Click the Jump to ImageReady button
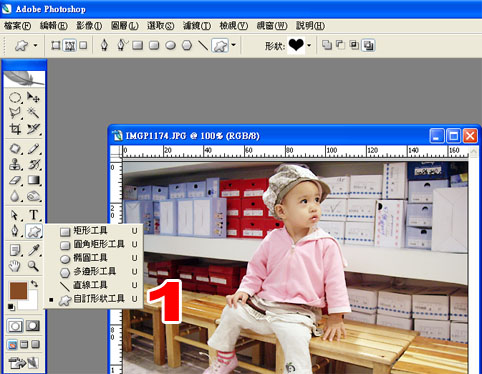 point(24,363)
